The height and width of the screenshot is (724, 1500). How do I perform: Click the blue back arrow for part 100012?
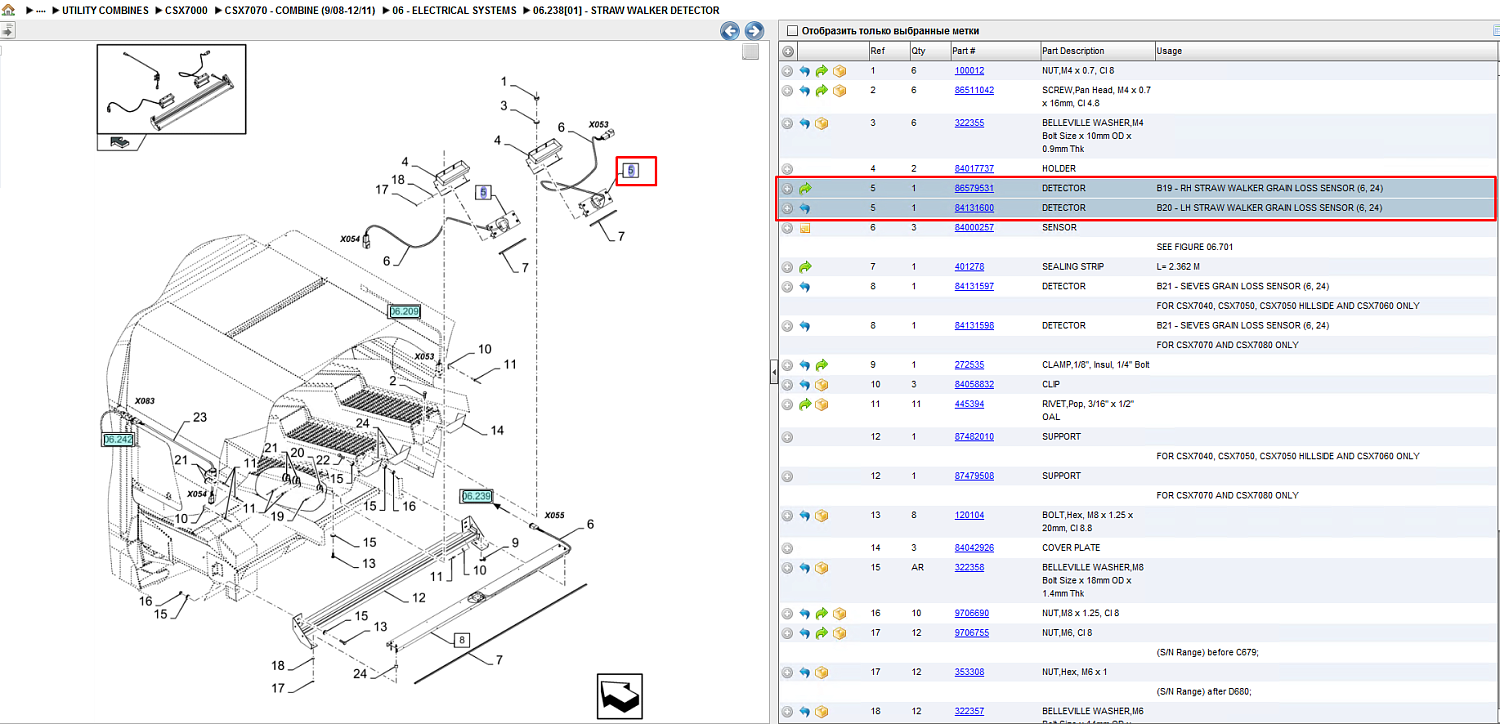[804, 71]
